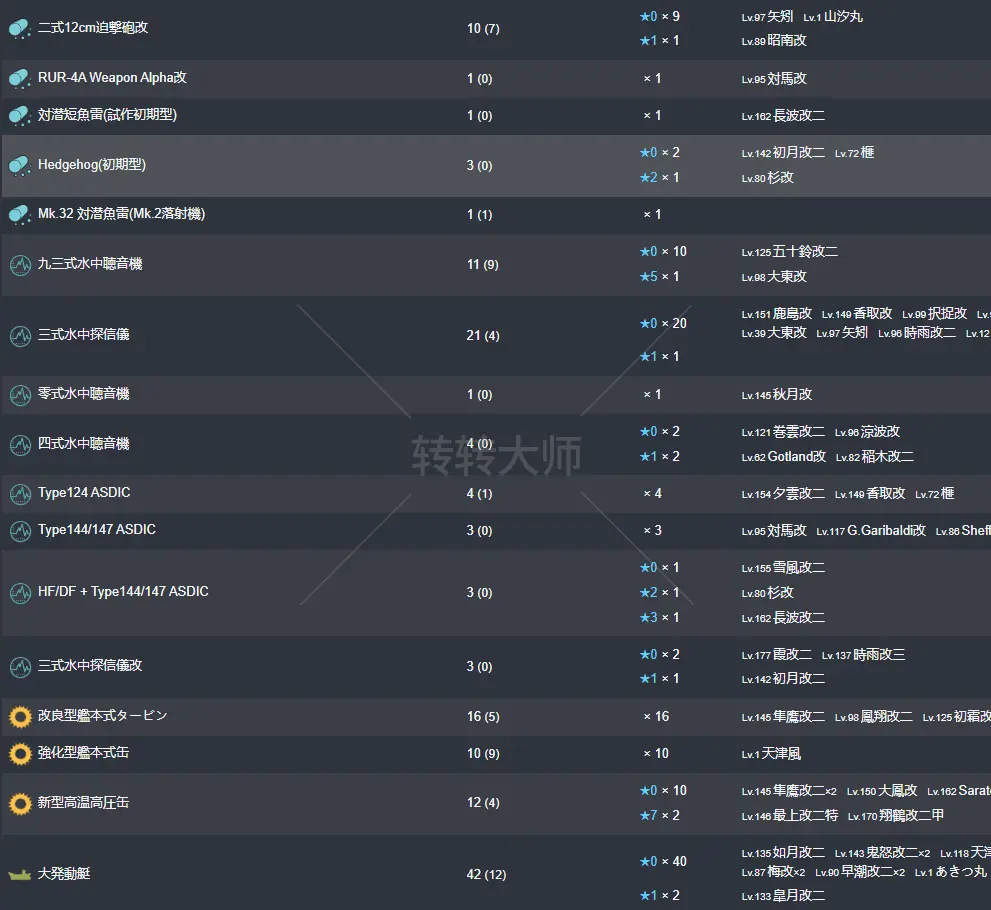
Task: Click the turbine icon for 改良型艦本式タービン
Action: 19,716
